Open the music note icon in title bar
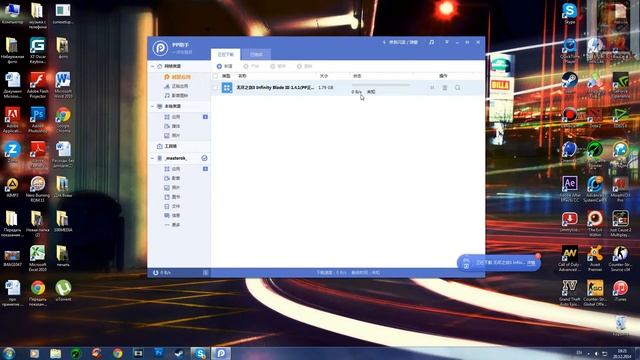 click(431, 42)
